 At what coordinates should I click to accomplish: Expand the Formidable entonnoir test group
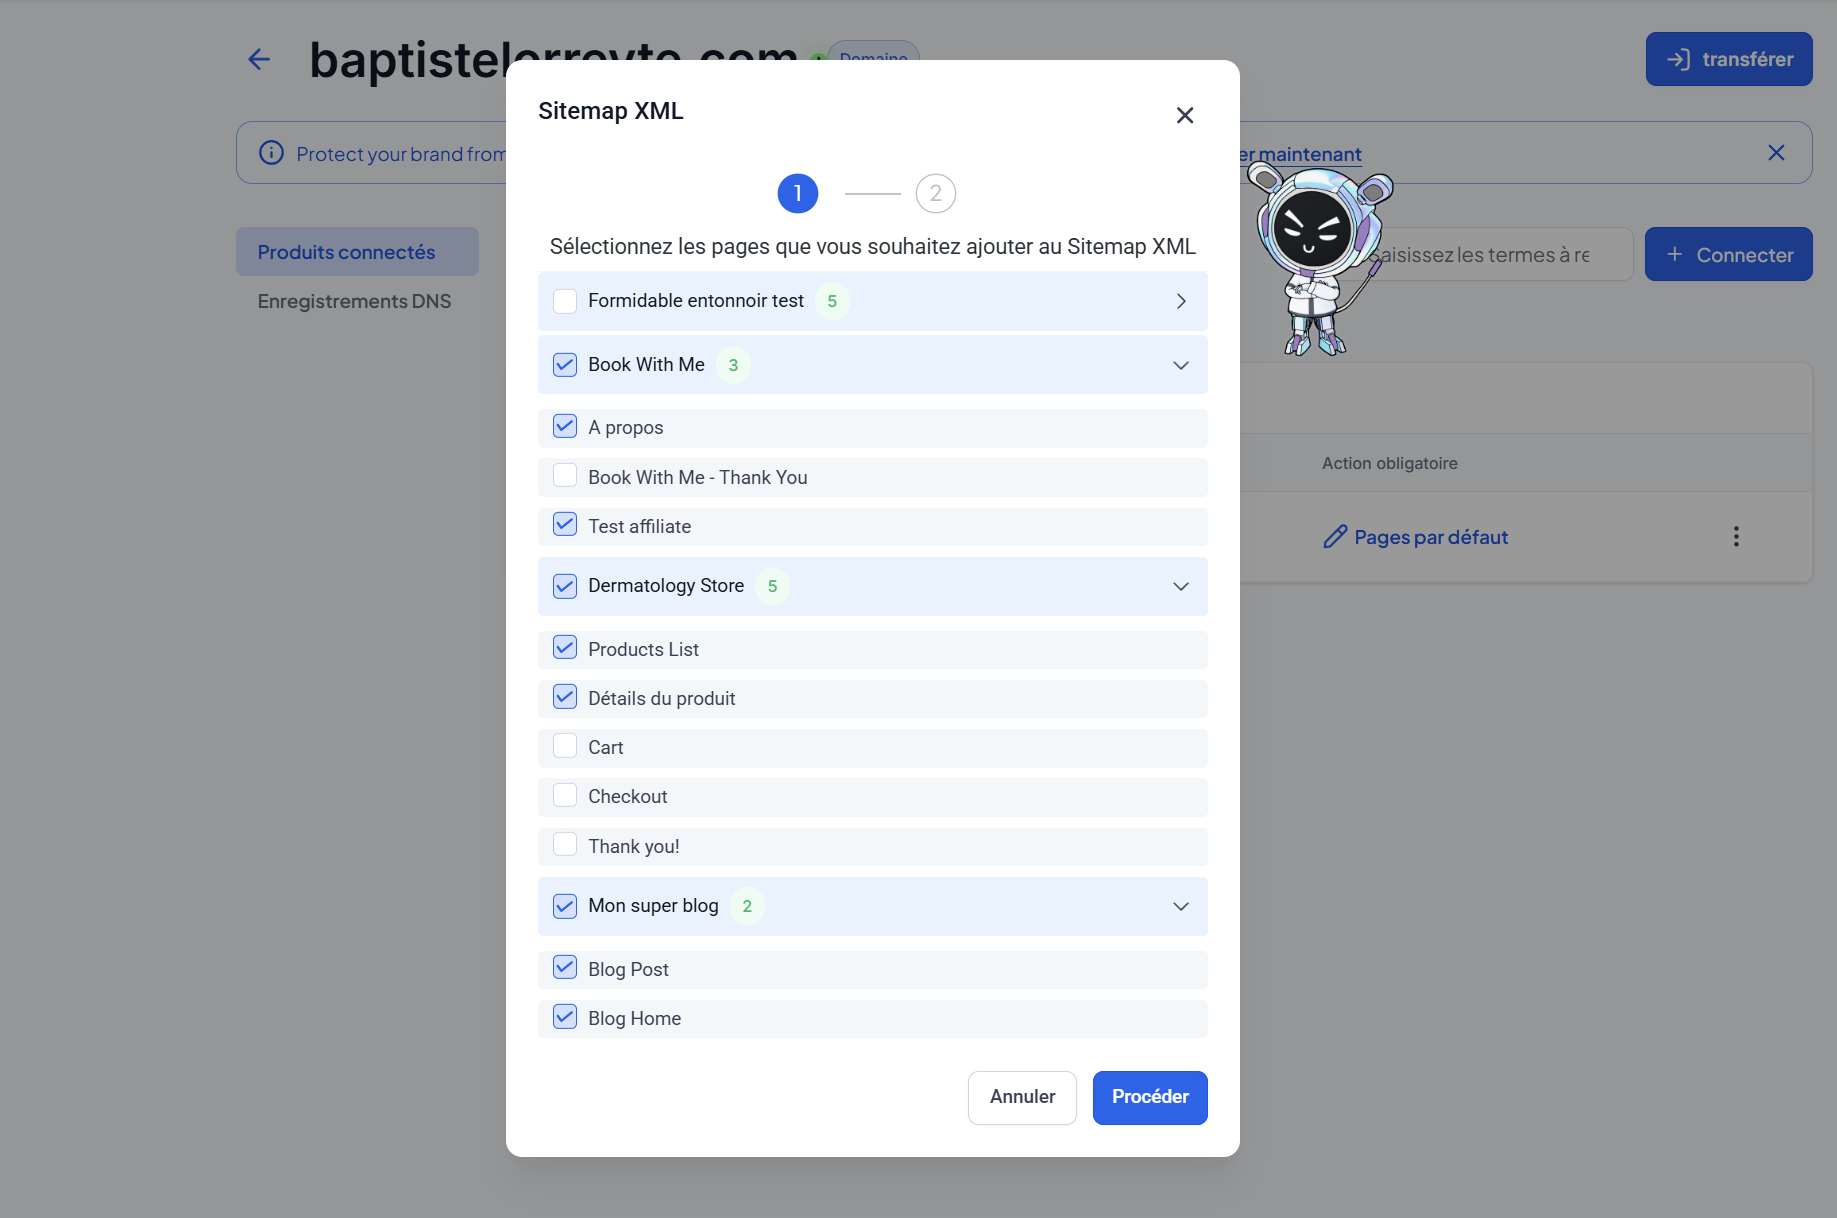pyautogui.click(x=1181, y=301)
